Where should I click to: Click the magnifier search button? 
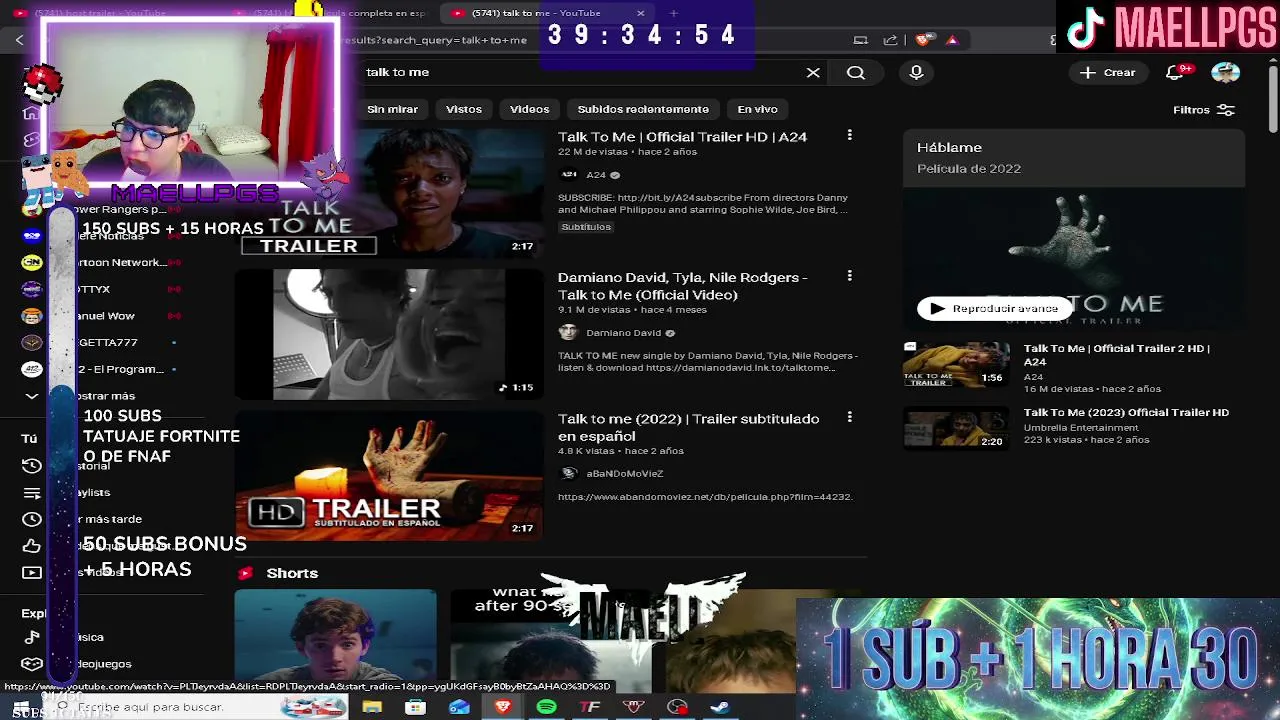click(856, 72)
